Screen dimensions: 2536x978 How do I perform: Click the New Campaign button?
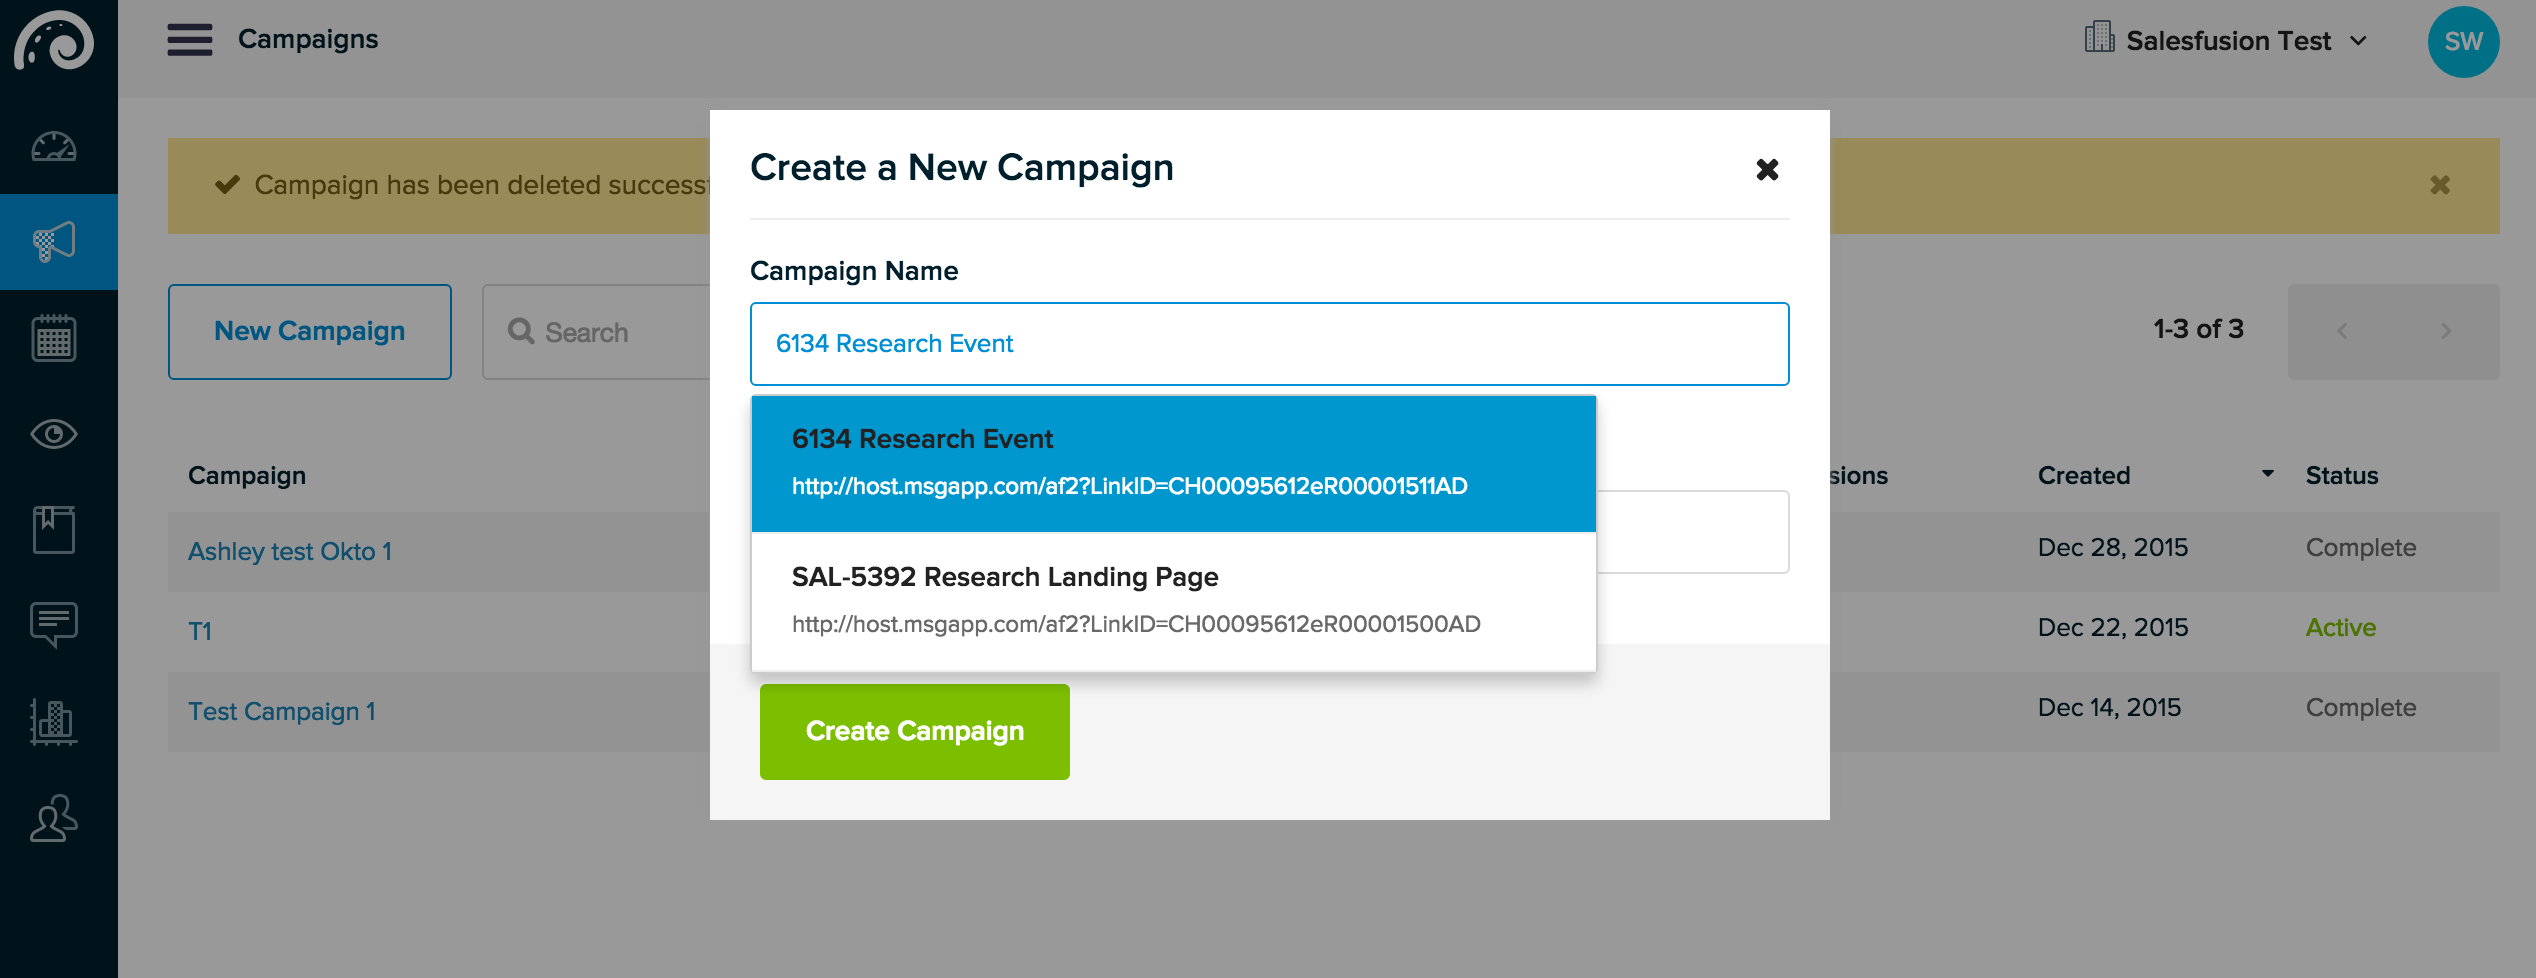(310, 332)
